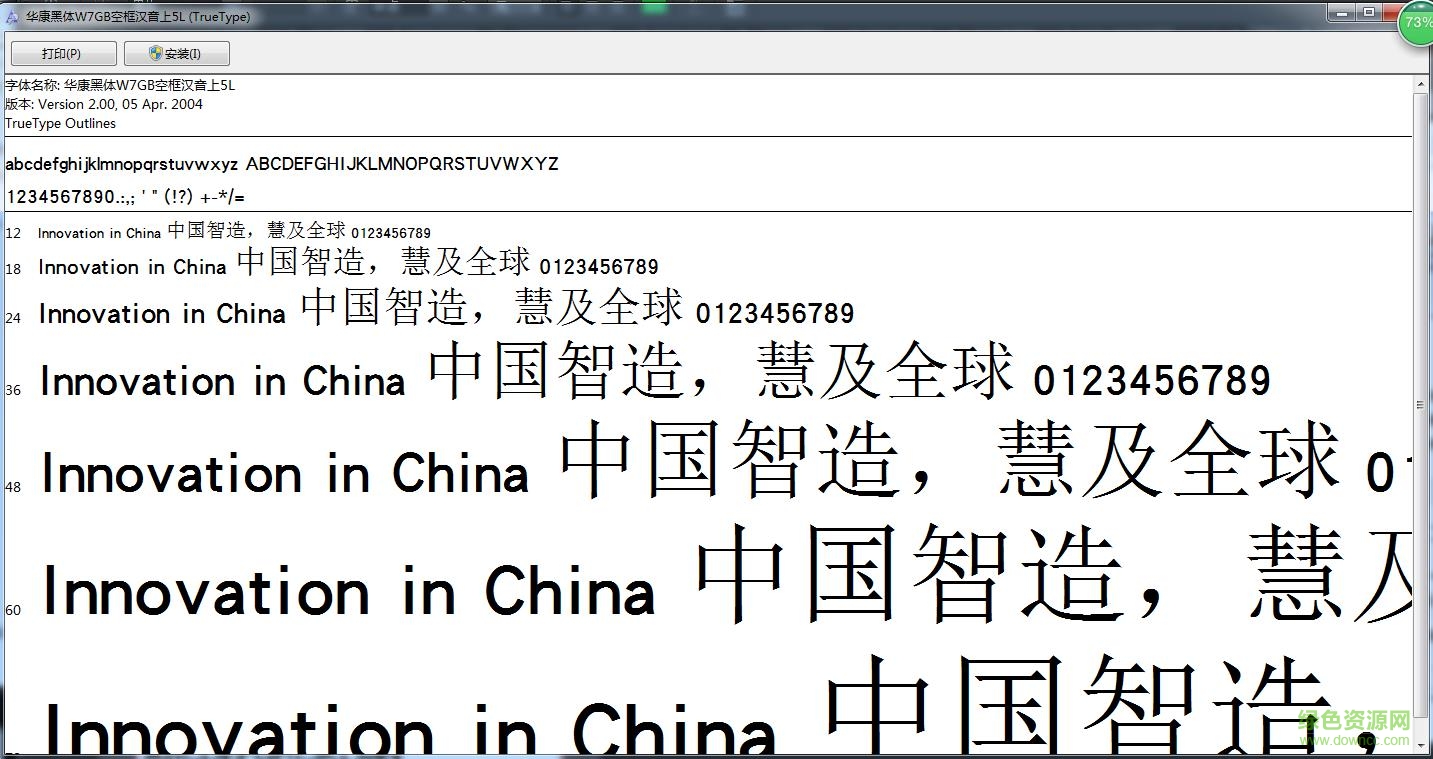Image resolution: width=1433 pixels, height=759 pixels.
Task: Click the 打印(P) print button
Action: 62,52
